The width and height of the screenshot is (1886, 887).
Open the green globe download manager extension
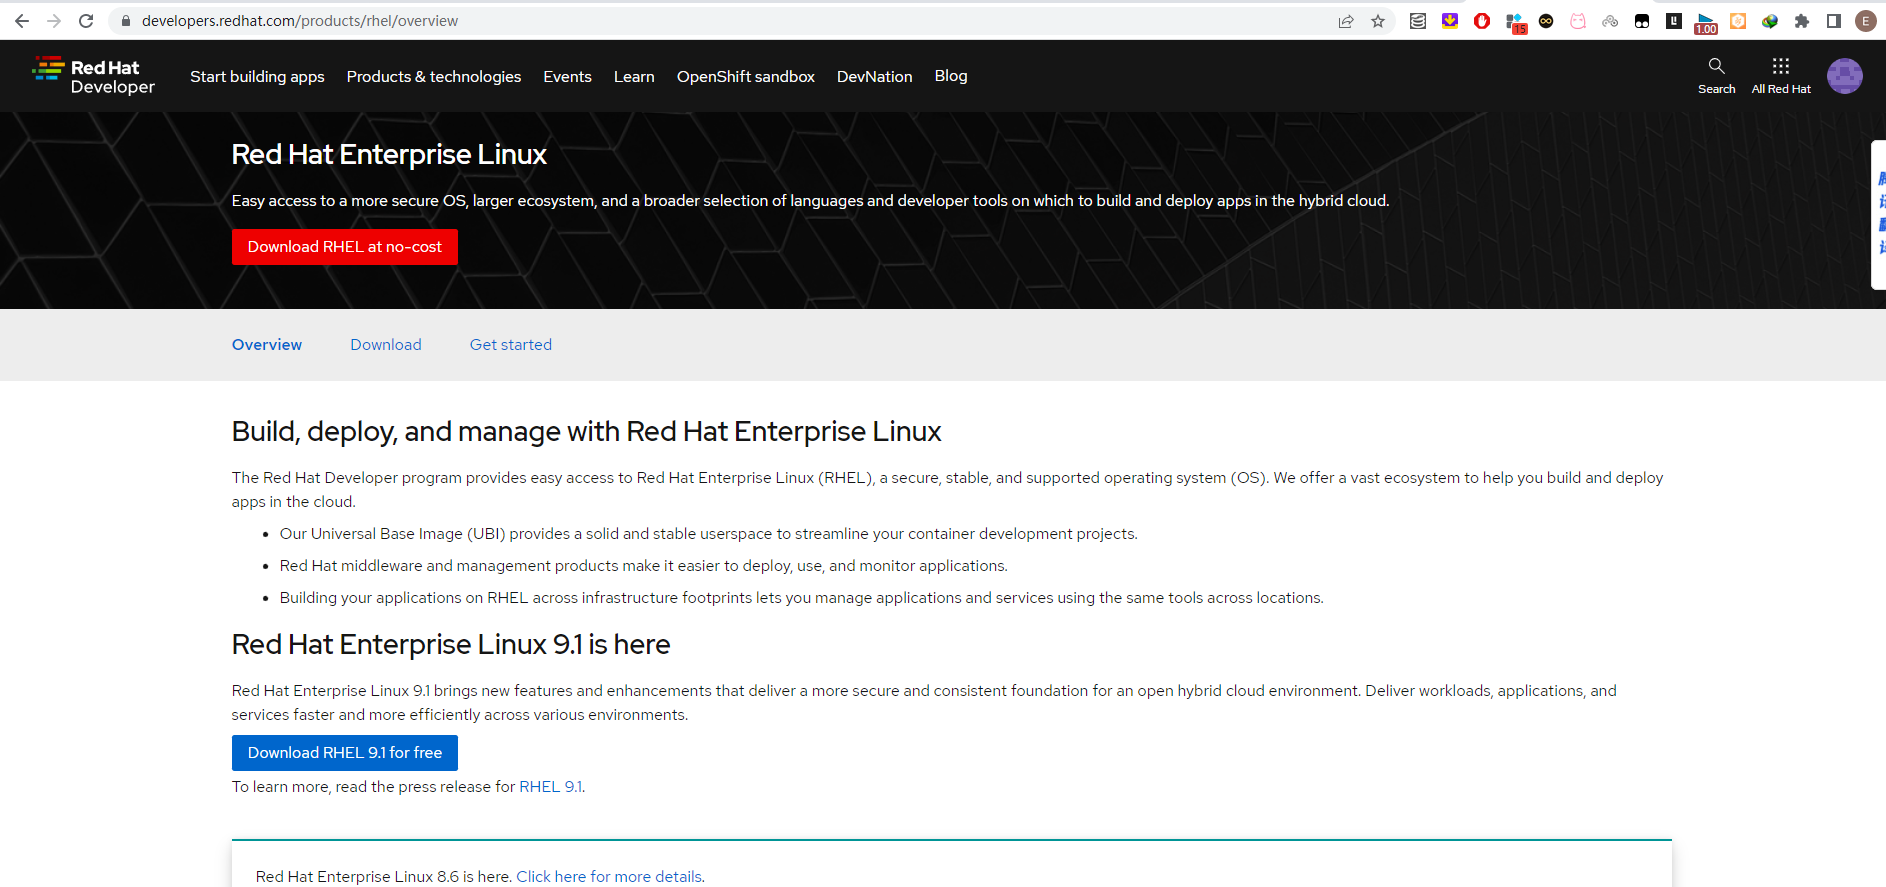click(x=1770, y=21)
